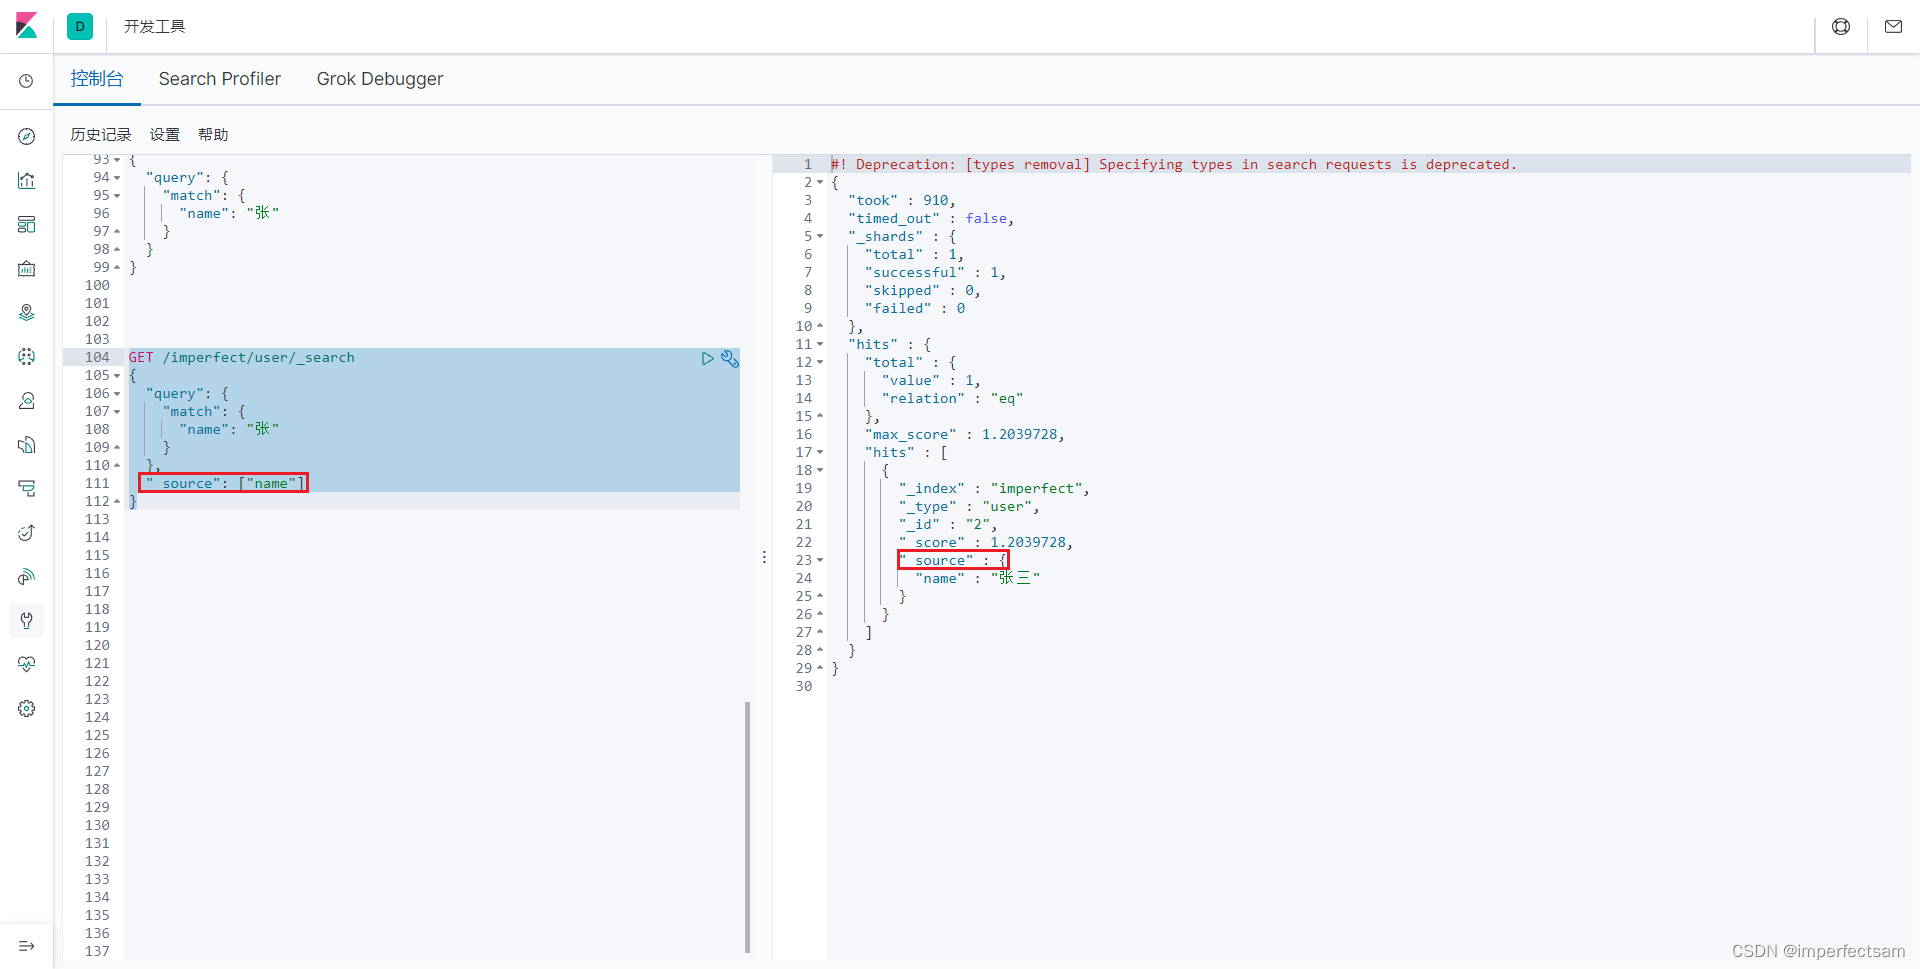Open Machine Learning icon in sidebar
1920x969 pixels.
pyautogui.click(x=27, y=356)
